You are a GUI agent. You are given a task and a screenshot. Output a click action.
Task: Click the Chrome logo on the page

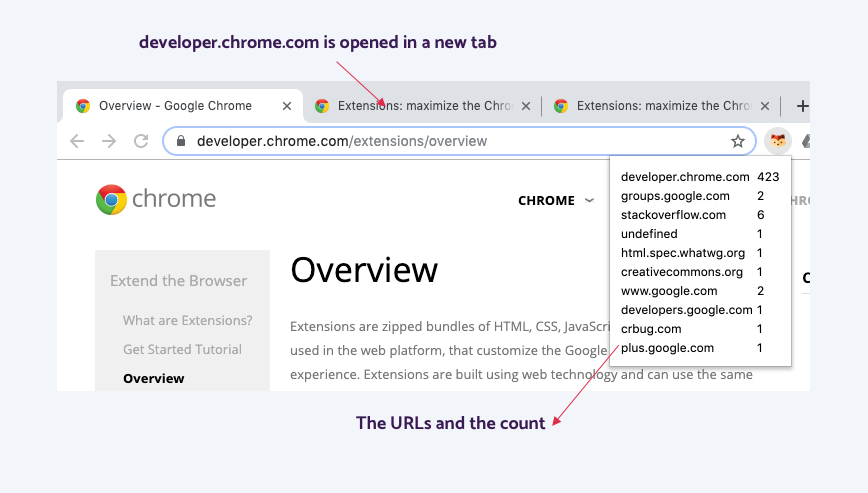pos(156,199)
